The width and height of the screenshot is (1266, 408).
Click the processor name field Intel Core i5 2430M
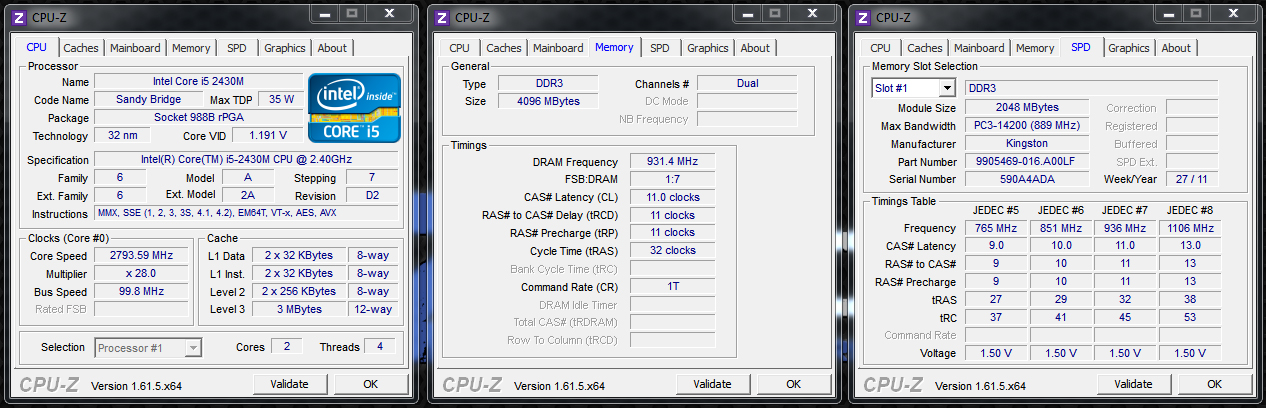pyautogui.click(x=198, y=82)
